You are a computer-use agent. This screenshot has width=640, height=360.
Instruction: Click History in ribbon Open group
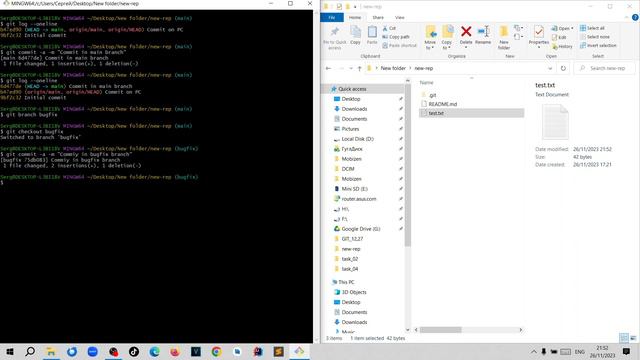tap(562, 47)
